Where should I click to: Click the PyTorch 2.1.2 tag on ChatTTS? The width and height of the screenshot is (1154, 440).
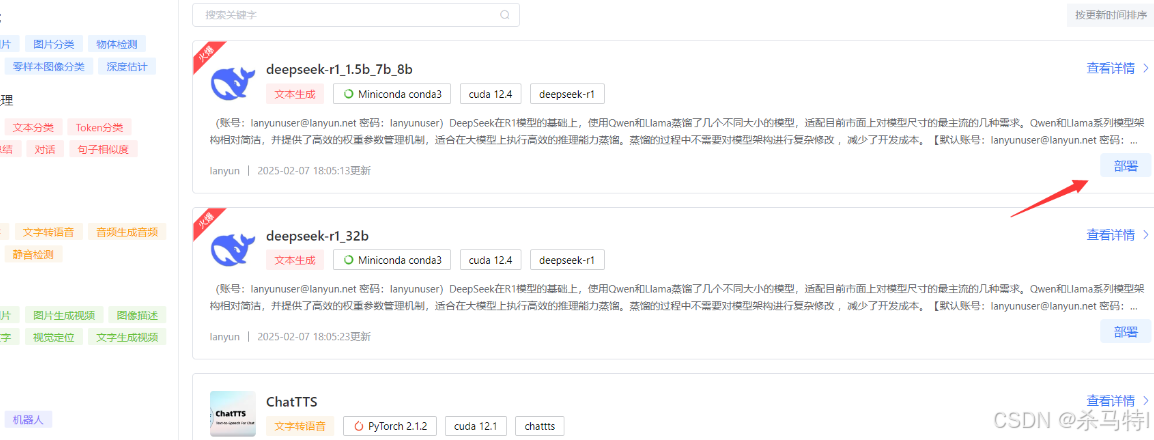click(390, 426)
